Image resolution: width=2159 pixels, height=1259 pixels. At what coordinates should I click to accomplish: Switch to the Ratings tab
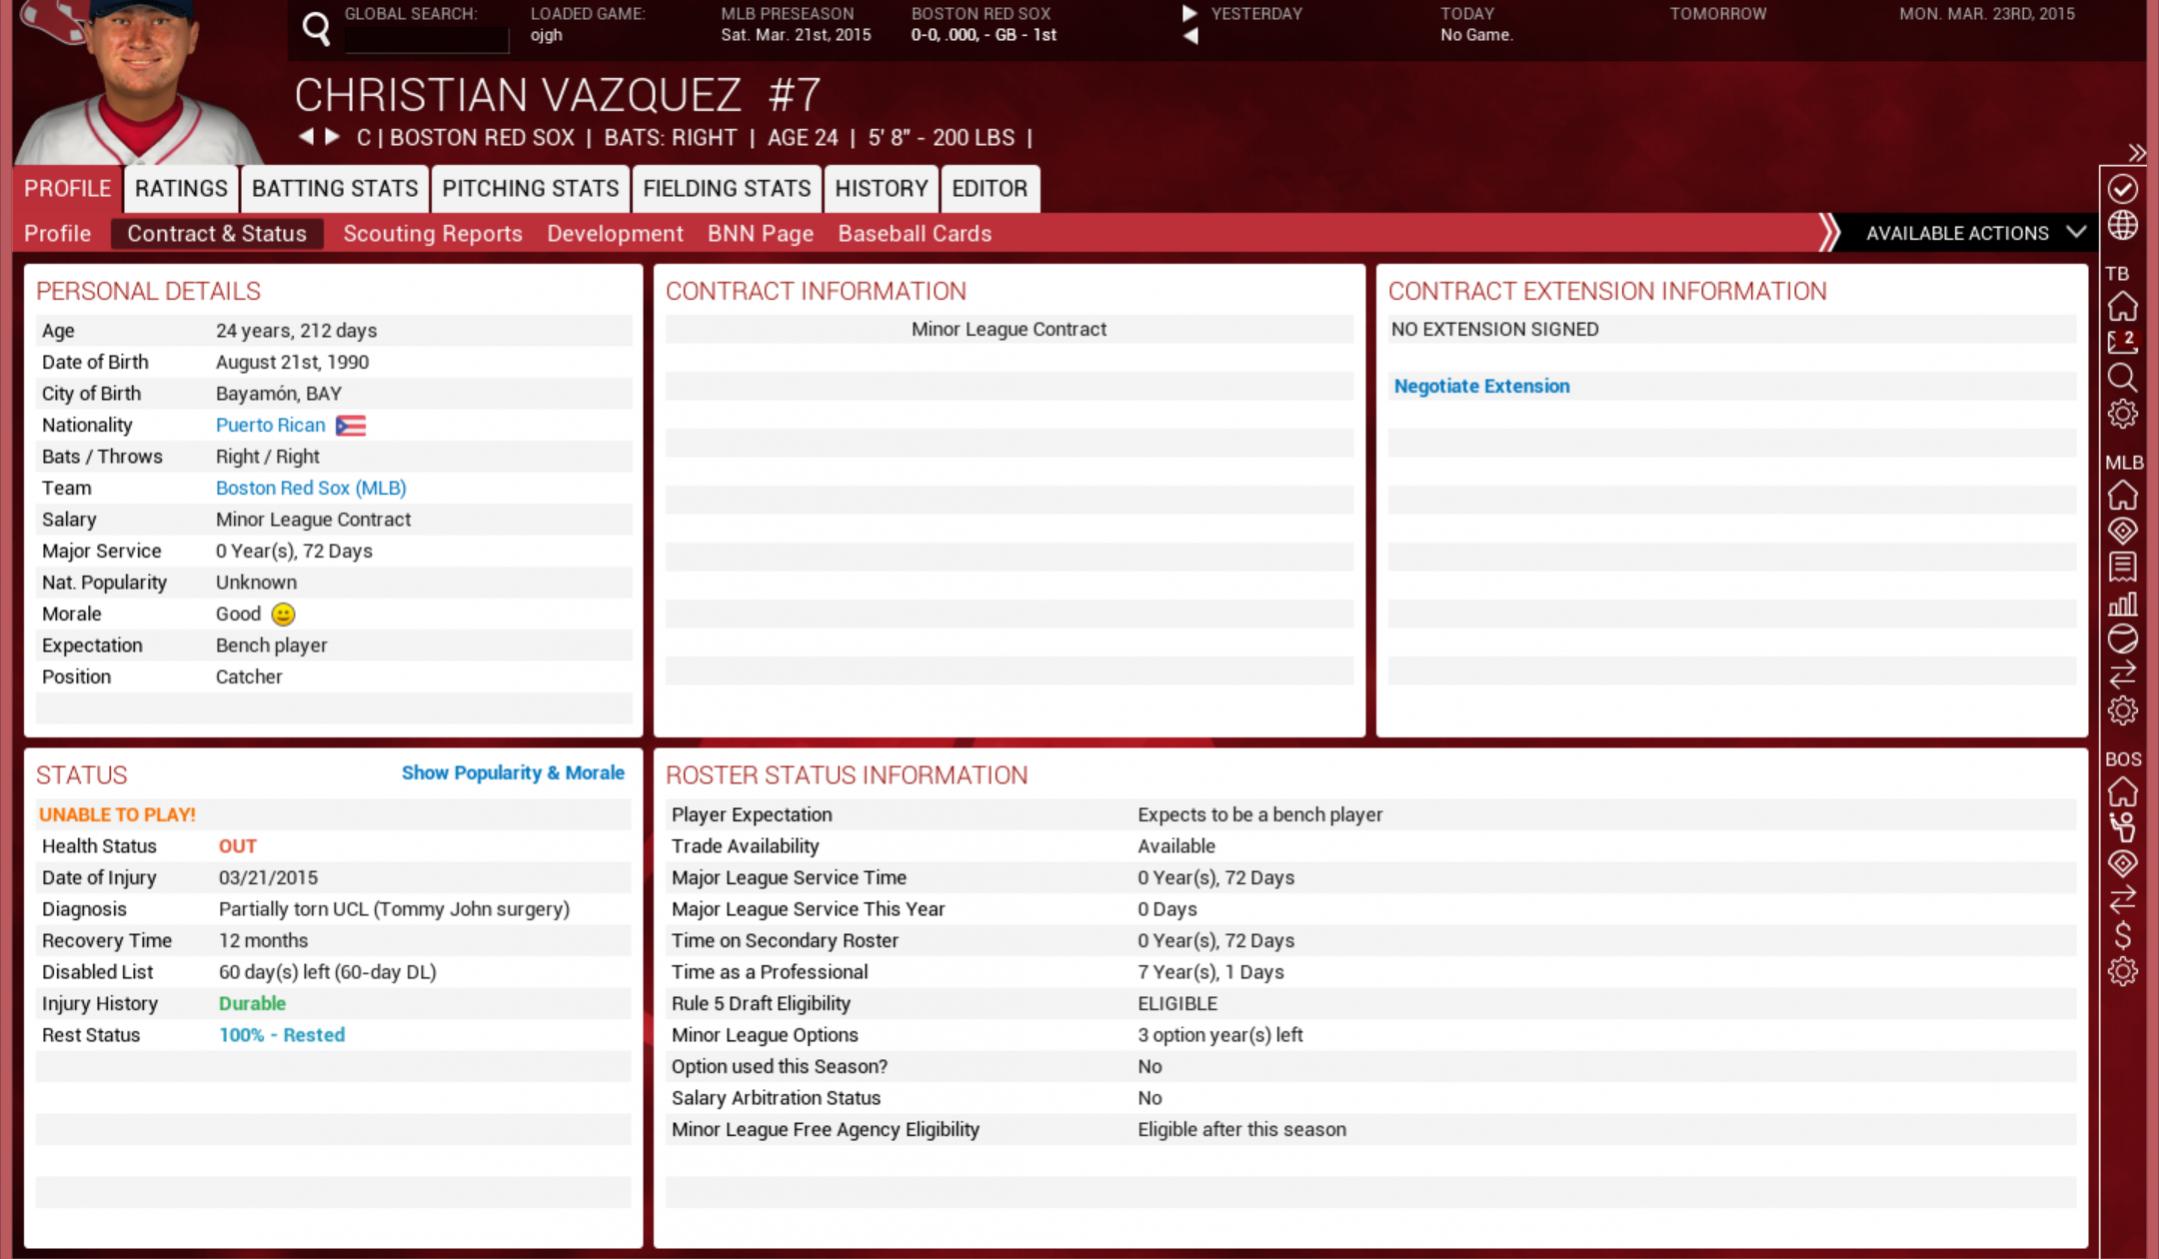point(181,189)
